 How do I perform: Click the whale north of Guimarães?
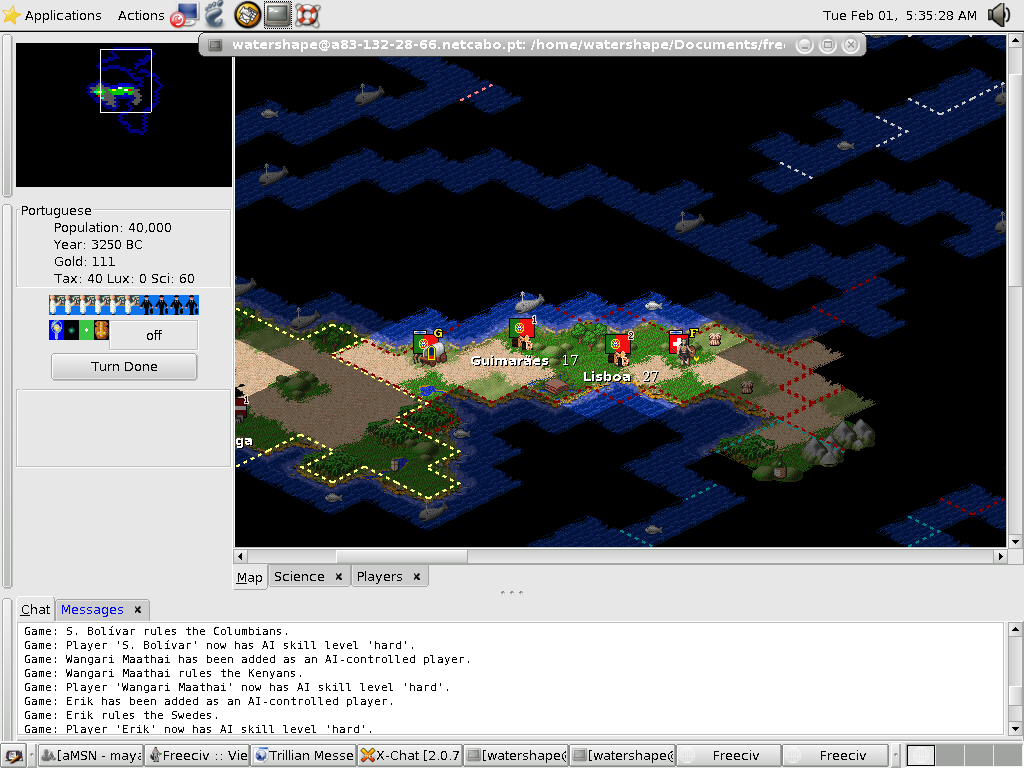tap(530, 302)
